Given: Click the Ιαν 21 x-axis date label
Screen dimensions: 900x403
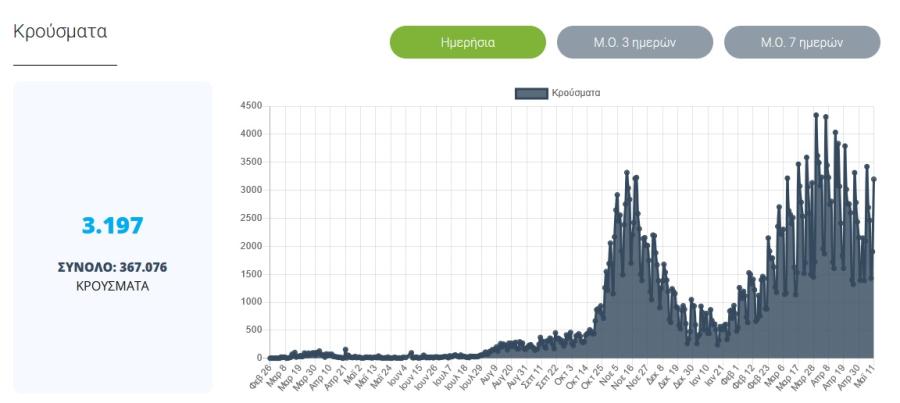Looking at the screenshot, I should click(x=715, y=374).
